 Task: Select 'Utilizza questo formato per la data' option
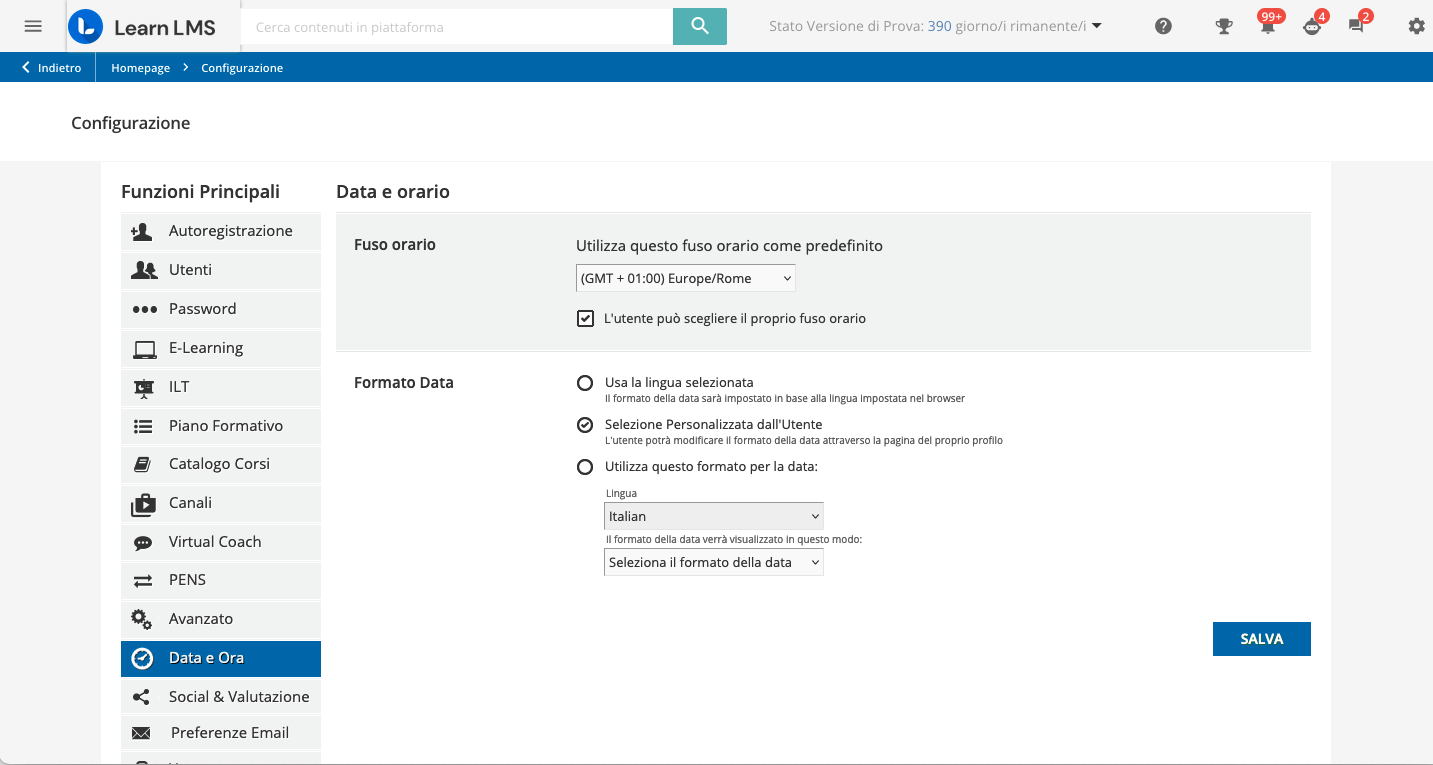[585, 467]
